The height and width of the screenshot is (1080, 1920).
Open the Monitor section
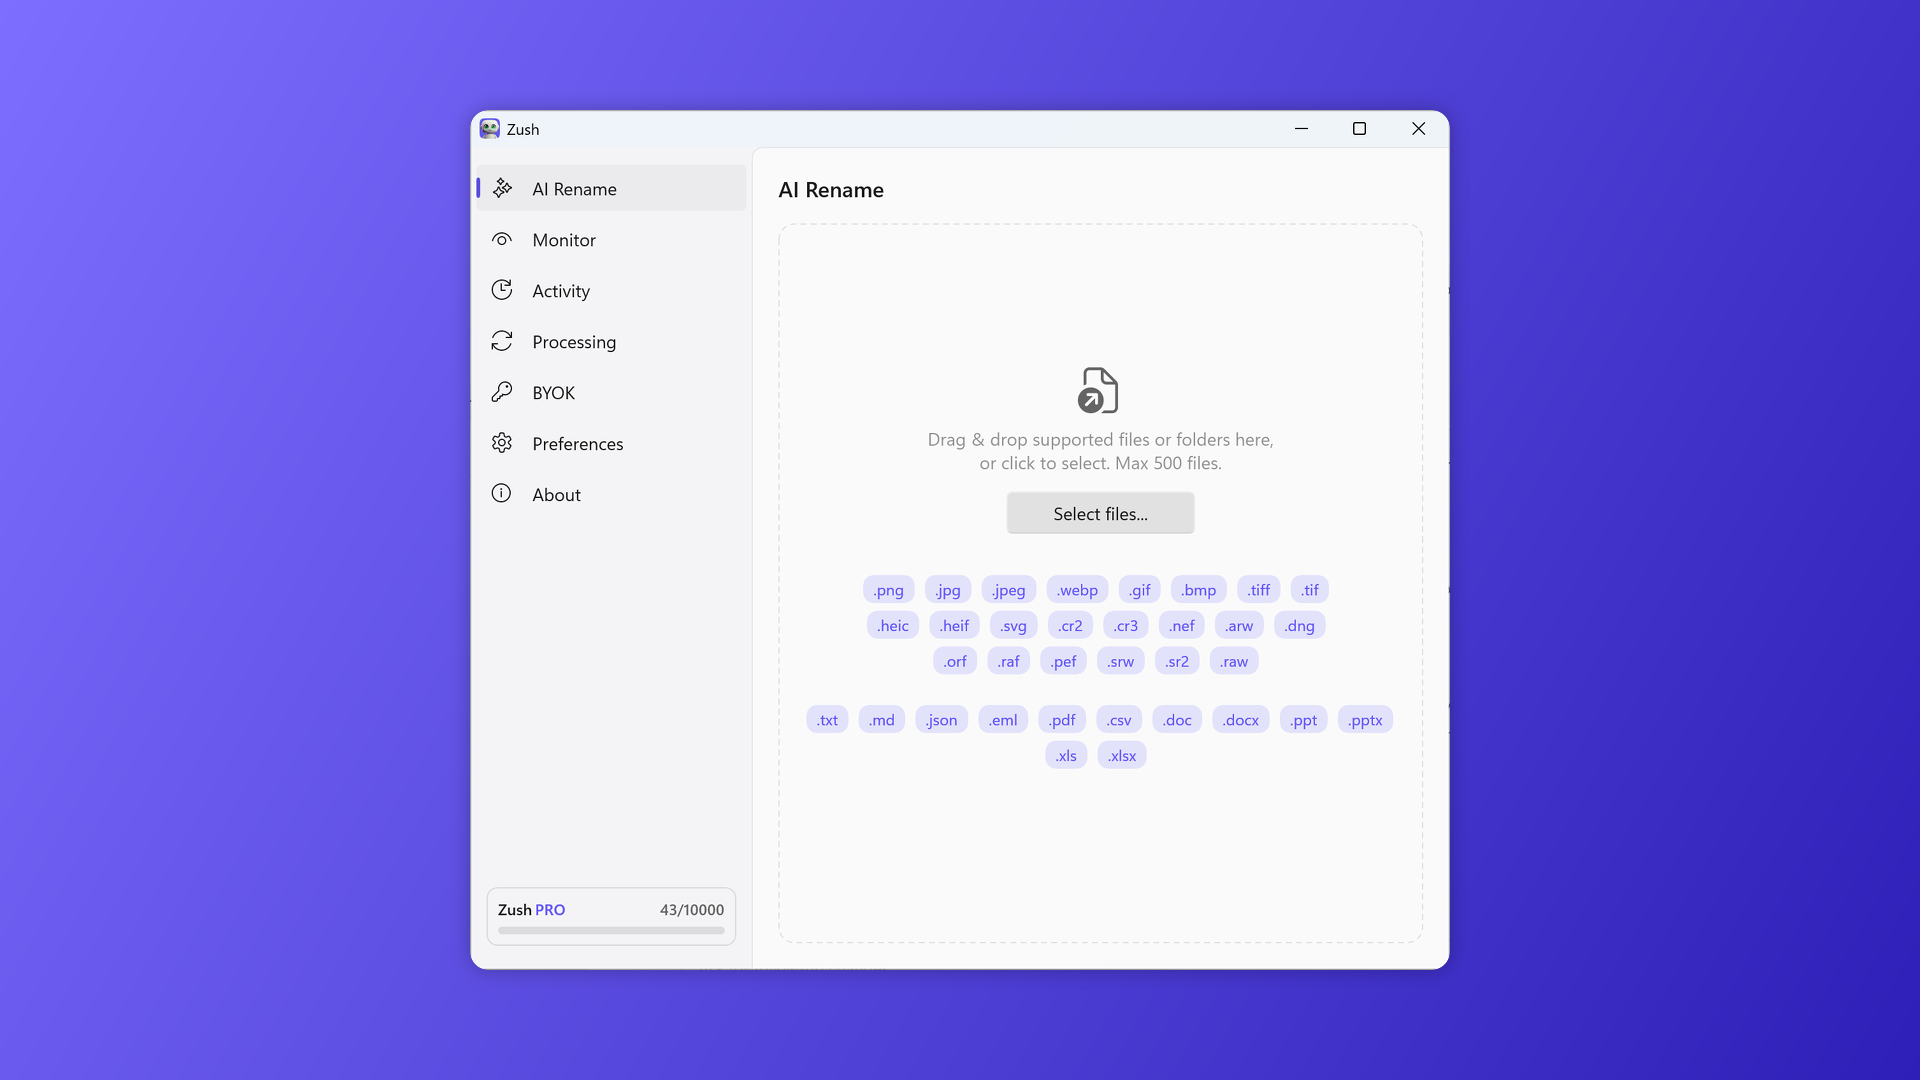(x=564, y=240)
